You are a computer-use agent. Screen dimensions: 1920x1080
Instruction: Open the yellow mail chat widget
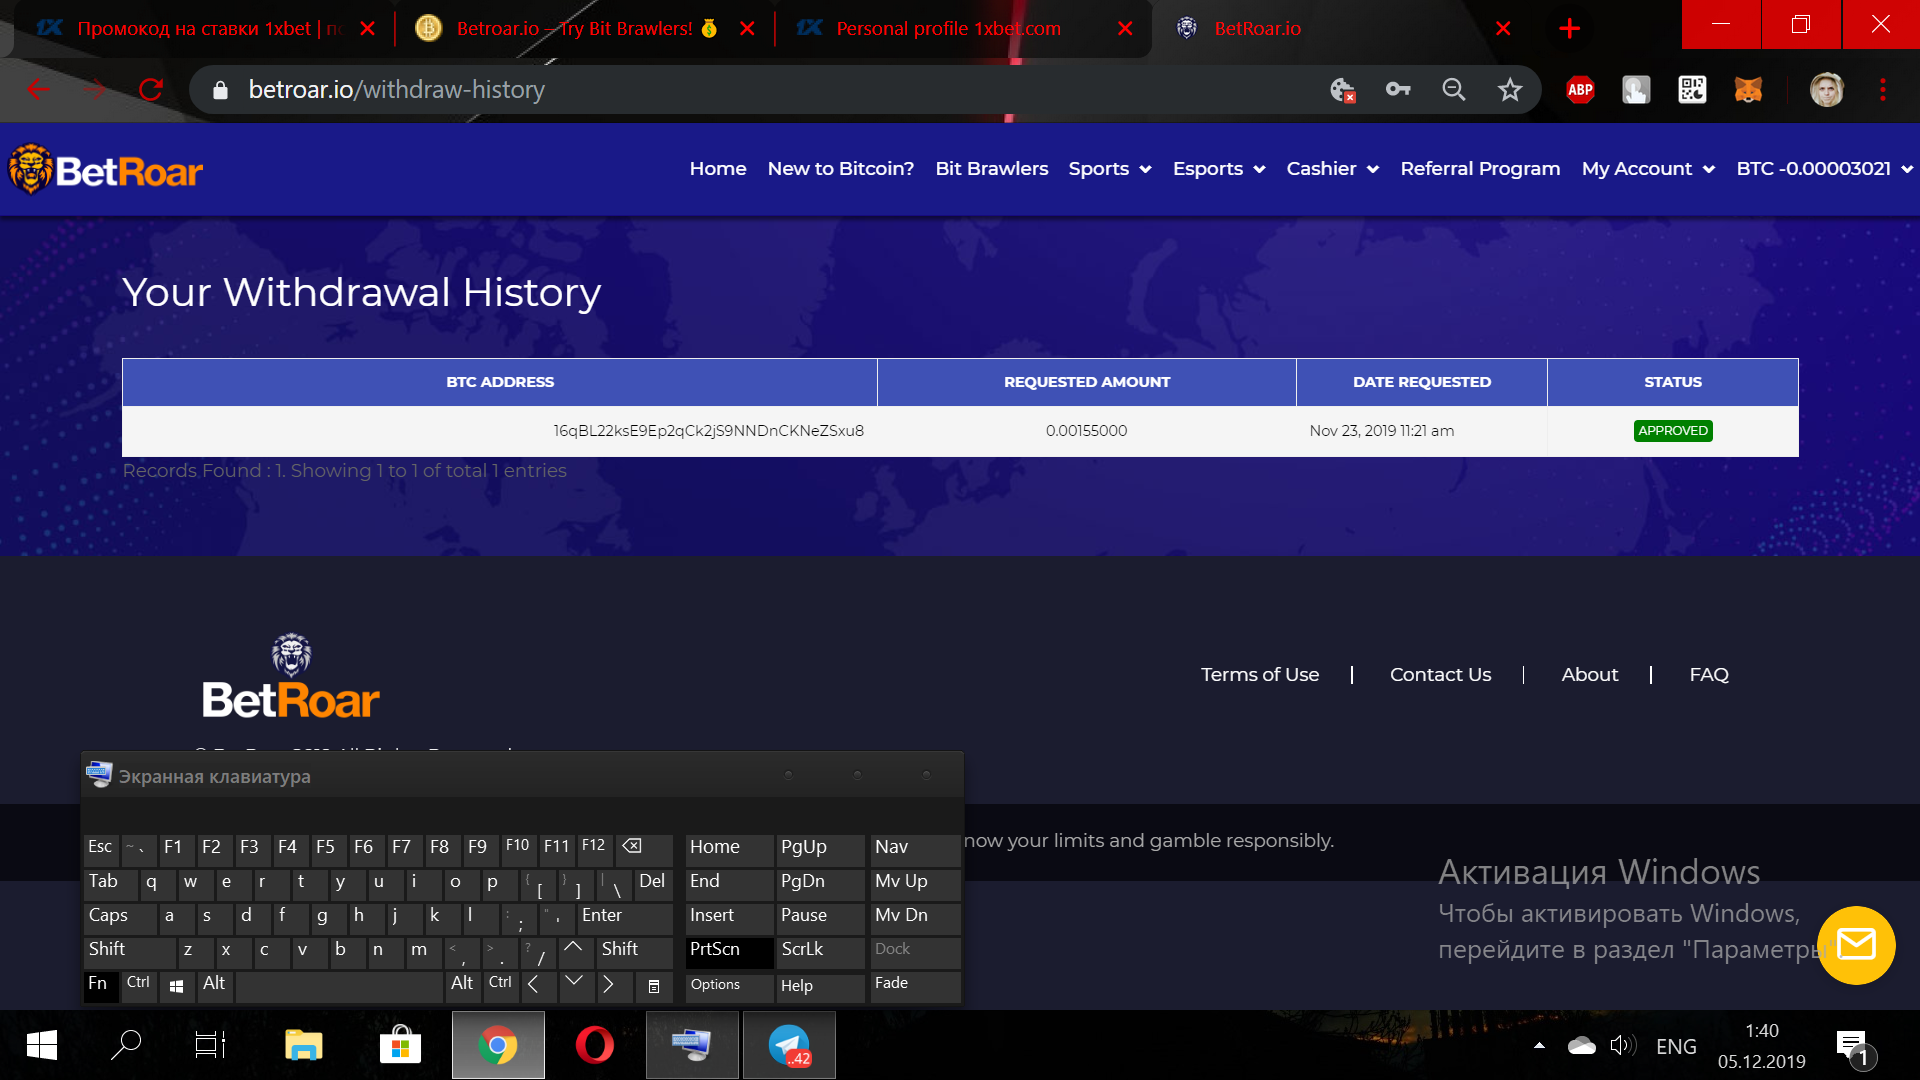[x=1856, y=945]
